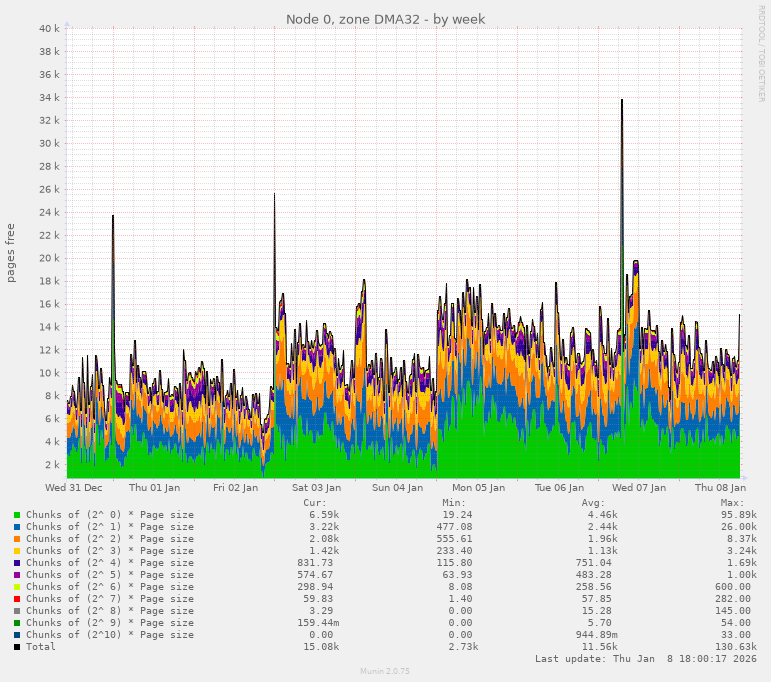Click the 'Min:' column header
The image size is (771, 682).
[454, 503]
